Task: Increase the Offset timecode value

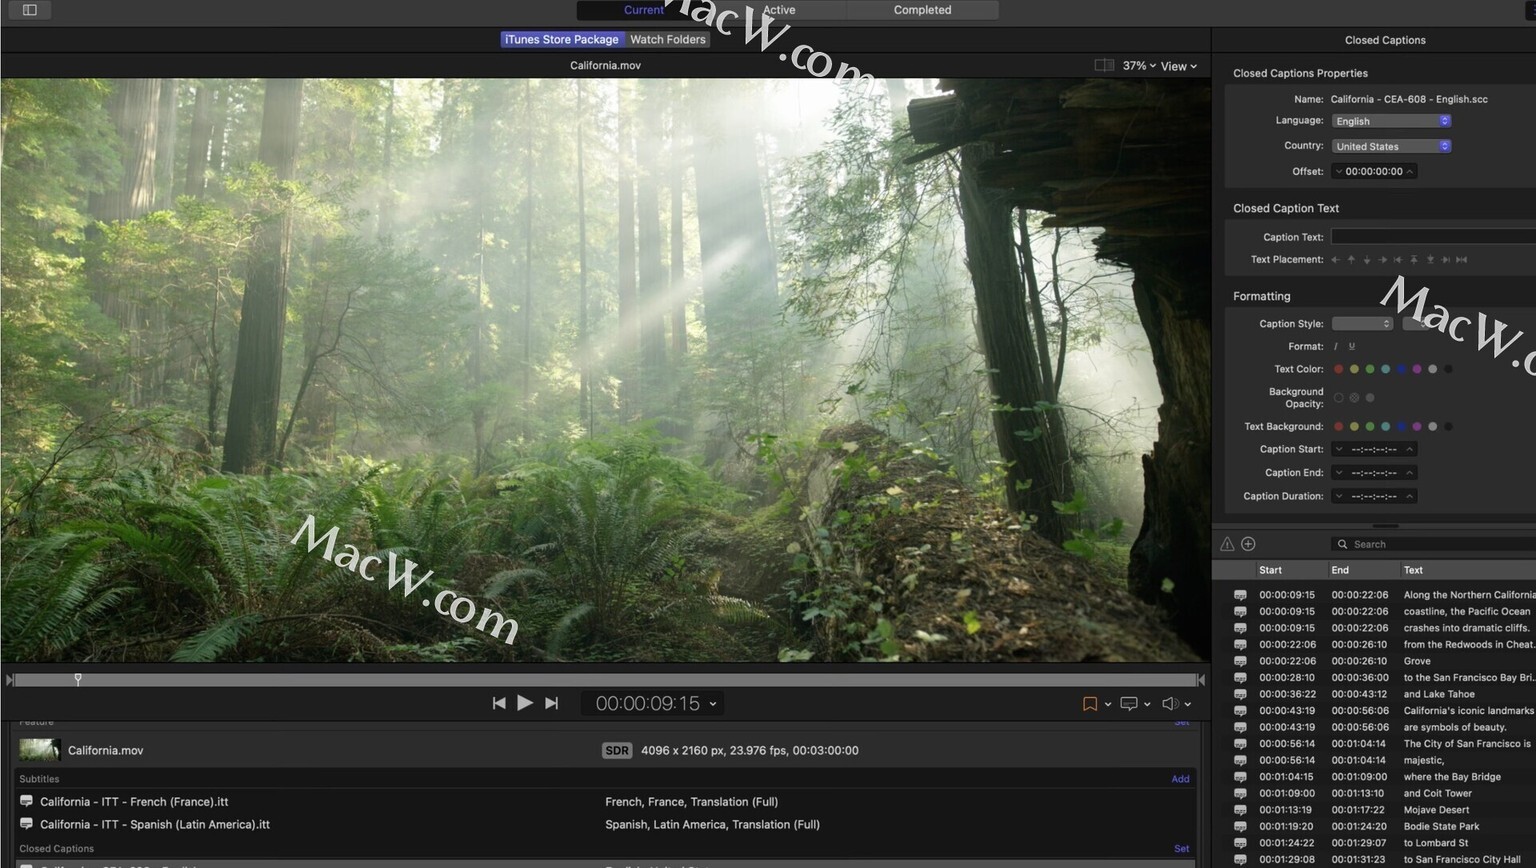Action: point(1410,171)
